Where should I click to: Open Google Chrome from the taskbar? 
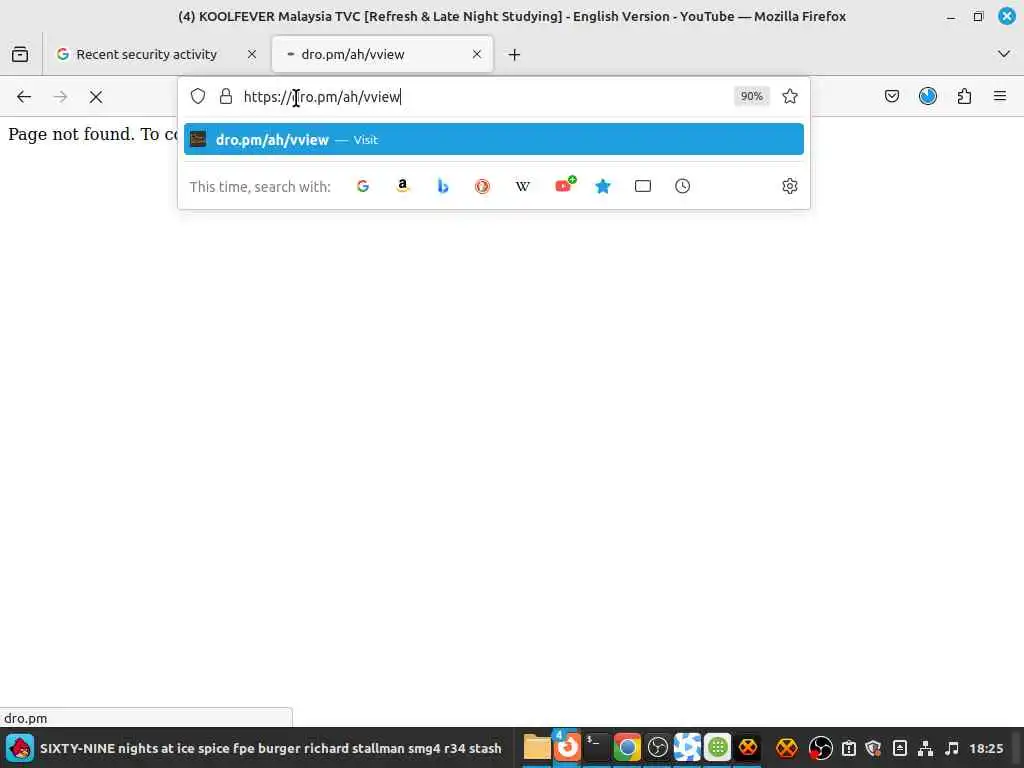click(626, 748)
